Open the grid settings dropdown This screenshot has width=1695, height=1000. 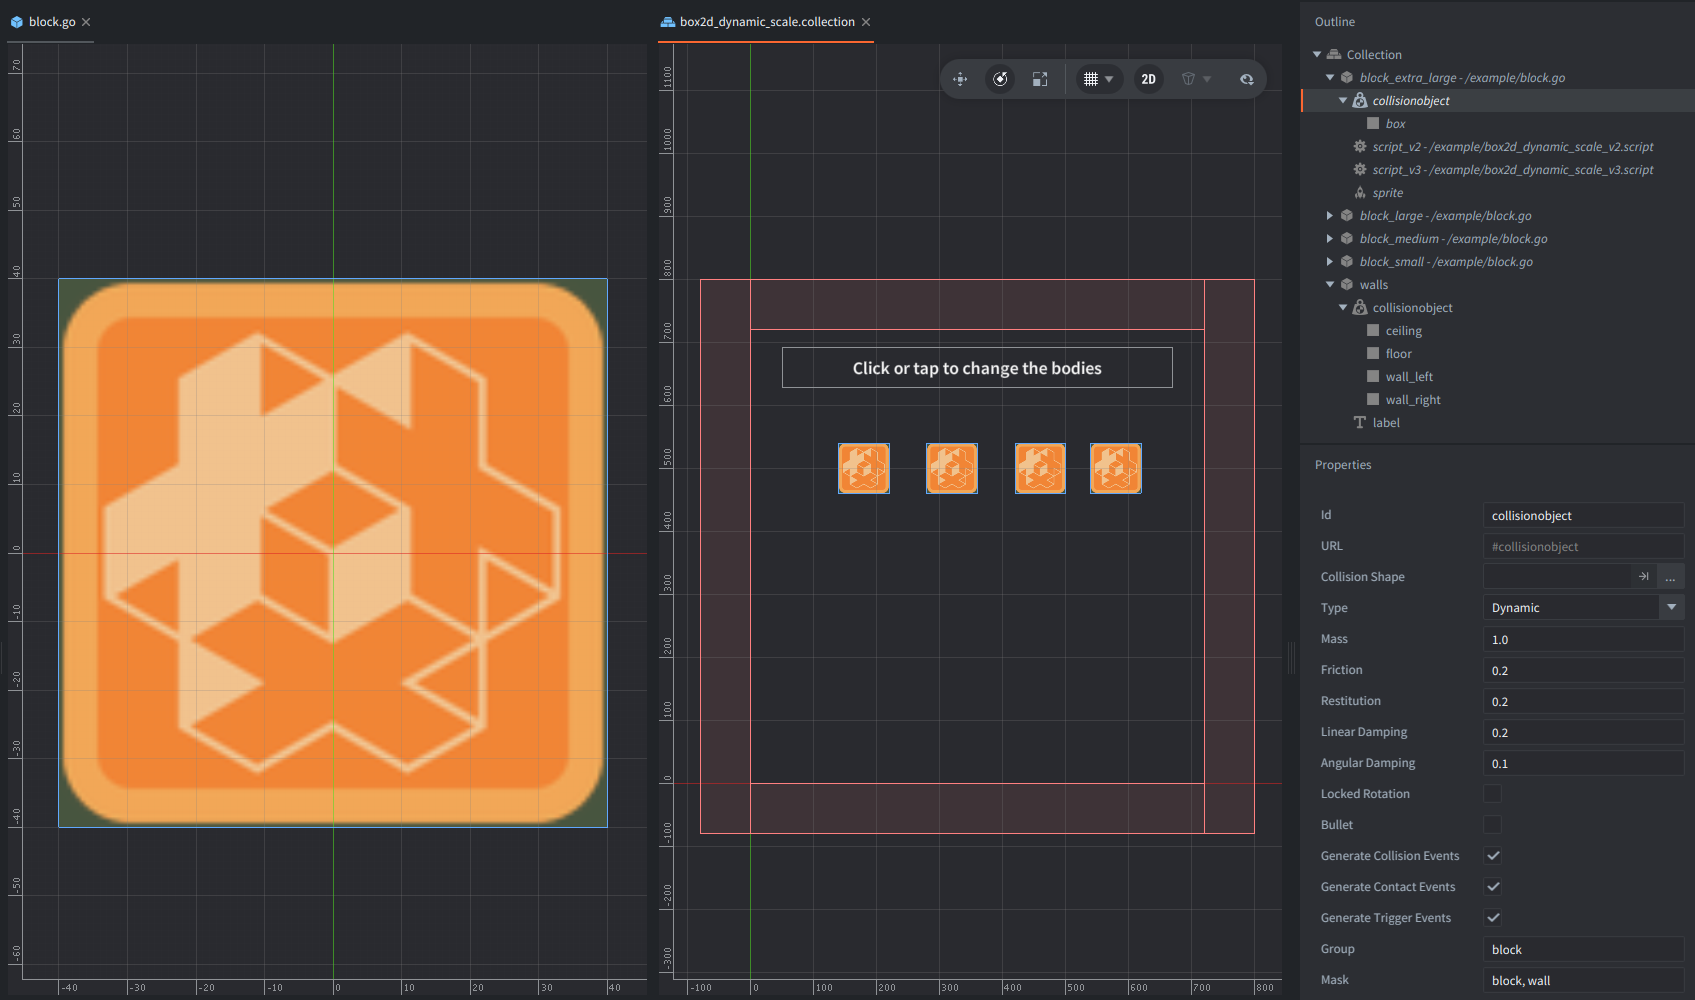point(1098,79)
